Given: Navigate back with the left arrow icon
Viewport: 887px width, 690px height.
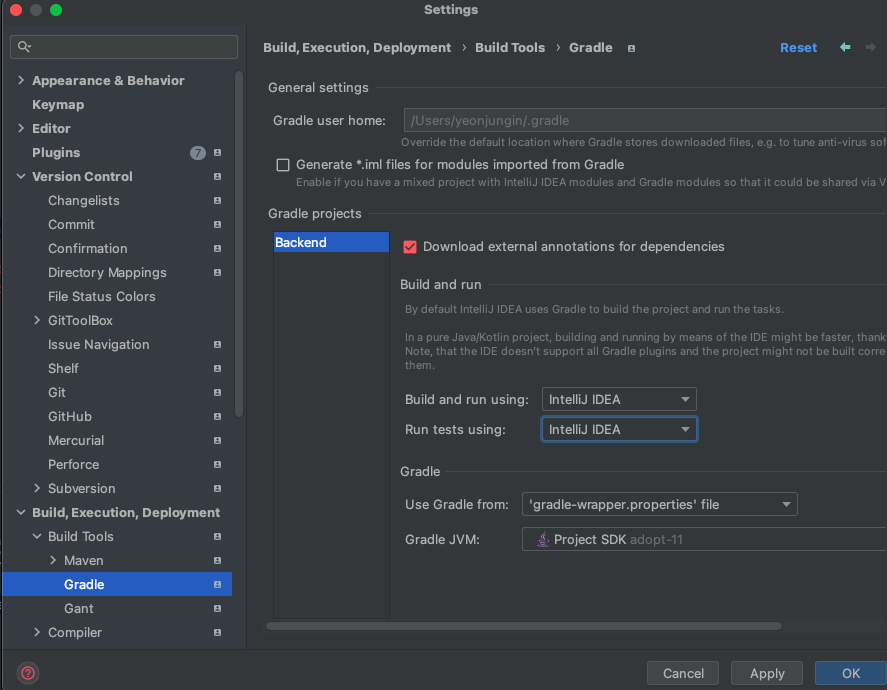Looking at the screenshot, I should 845,48.
